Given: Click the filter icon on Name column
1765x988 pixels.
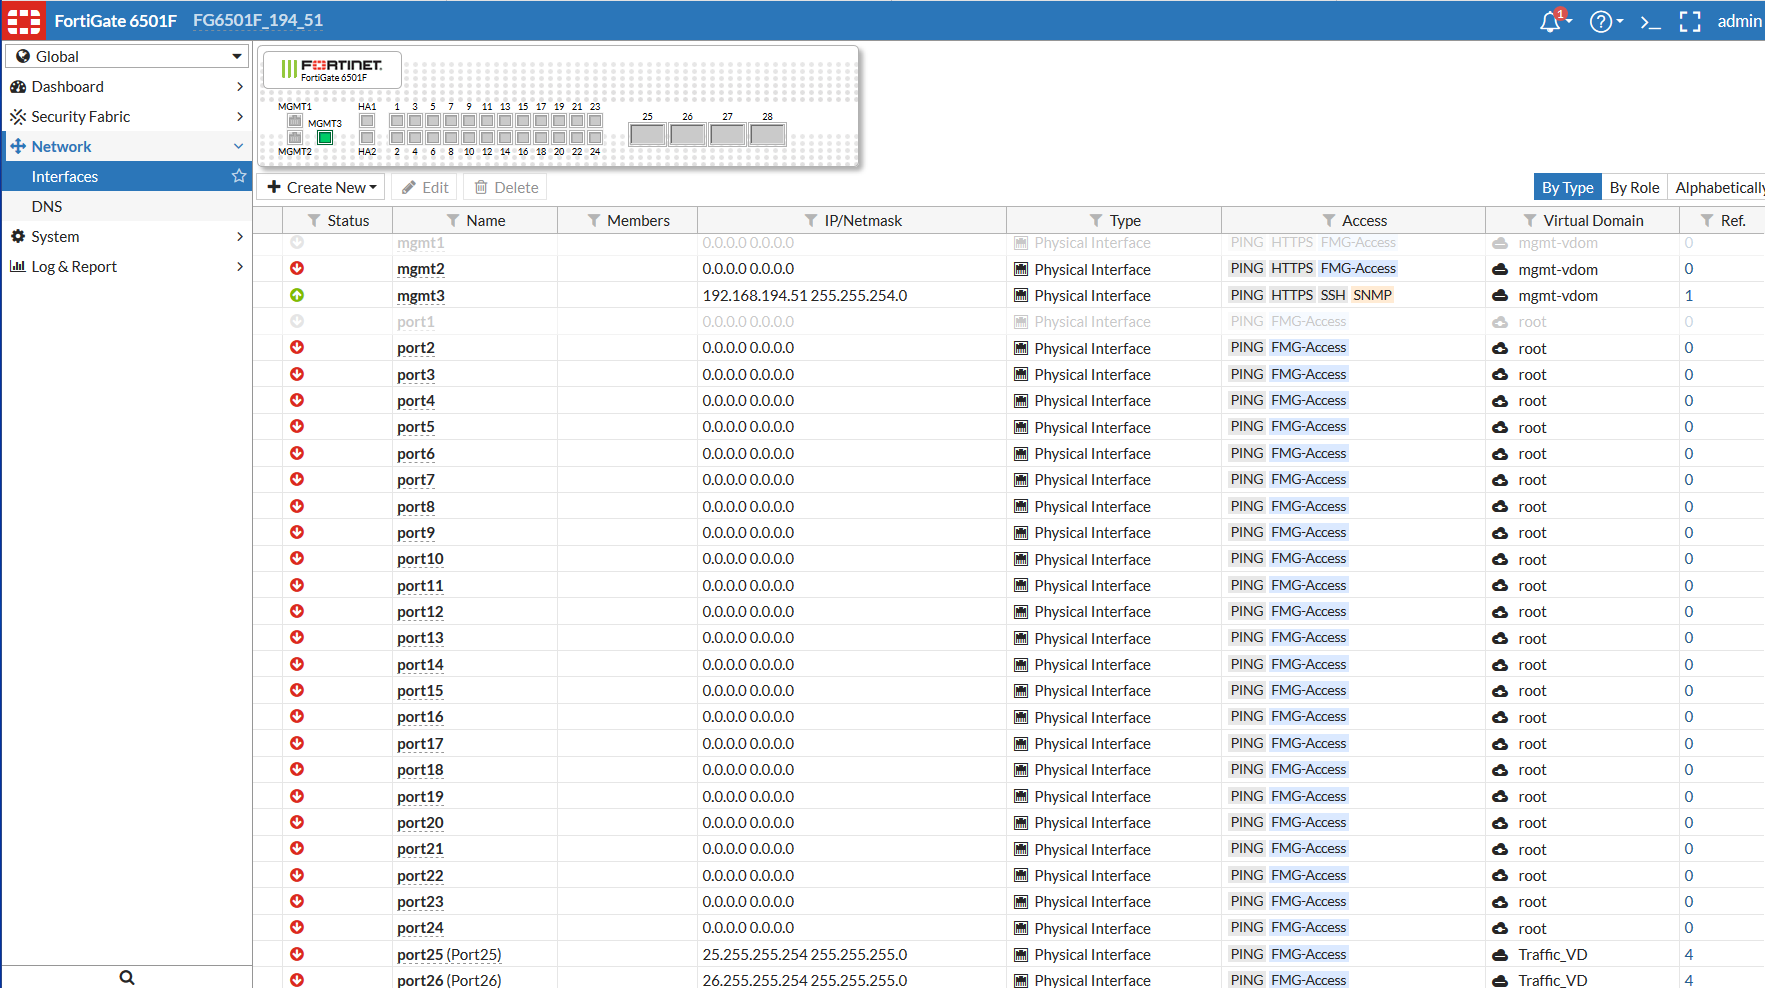Looking at the screenshot, I should 453,220.
